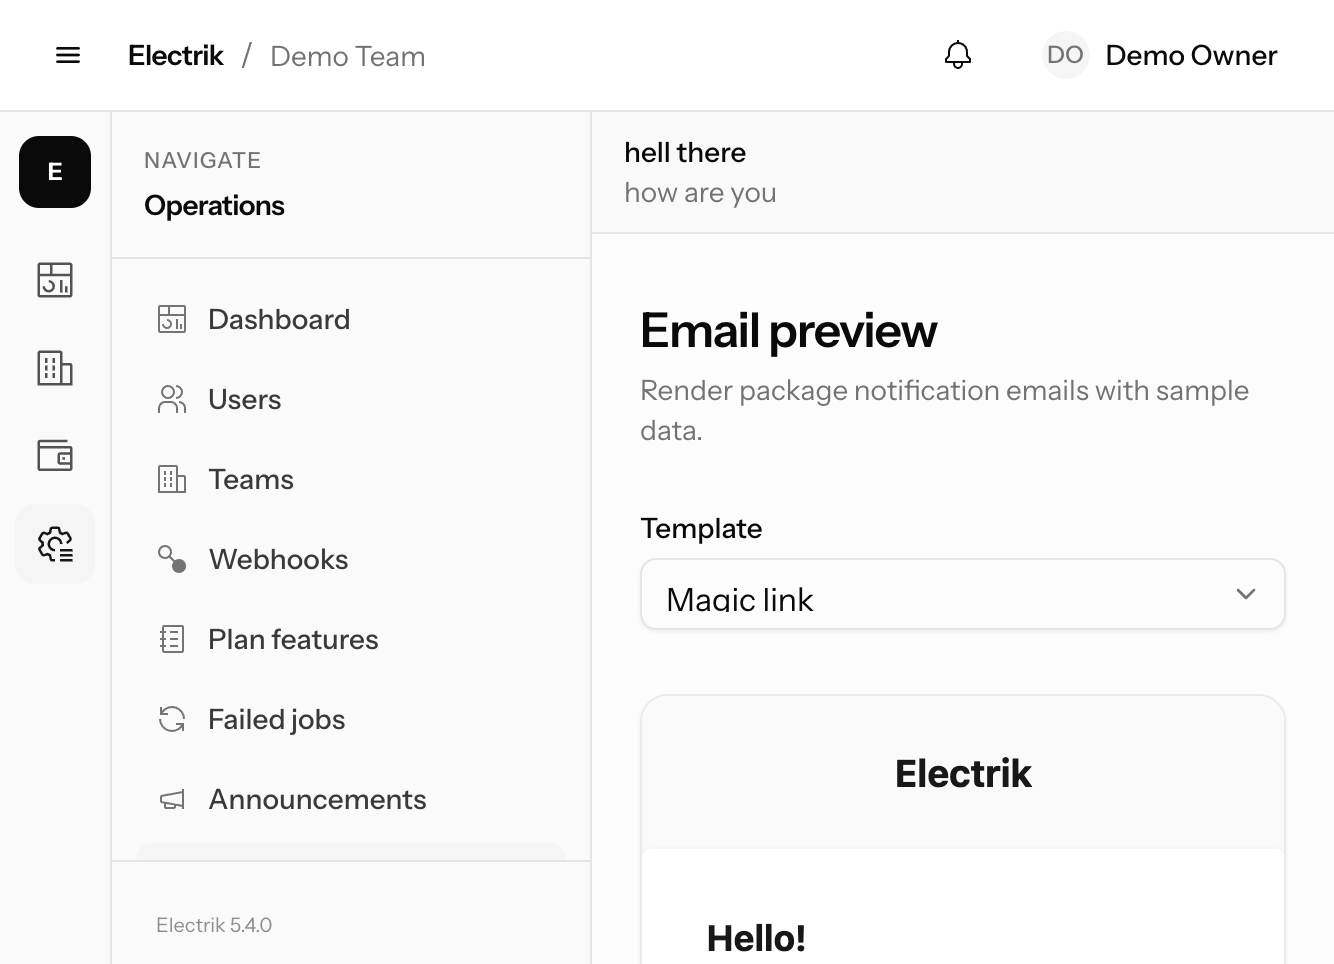Click the Template dropdown chevron
The height and width of the screenshot is (964, 1334).
click(x=1246, y=594)
